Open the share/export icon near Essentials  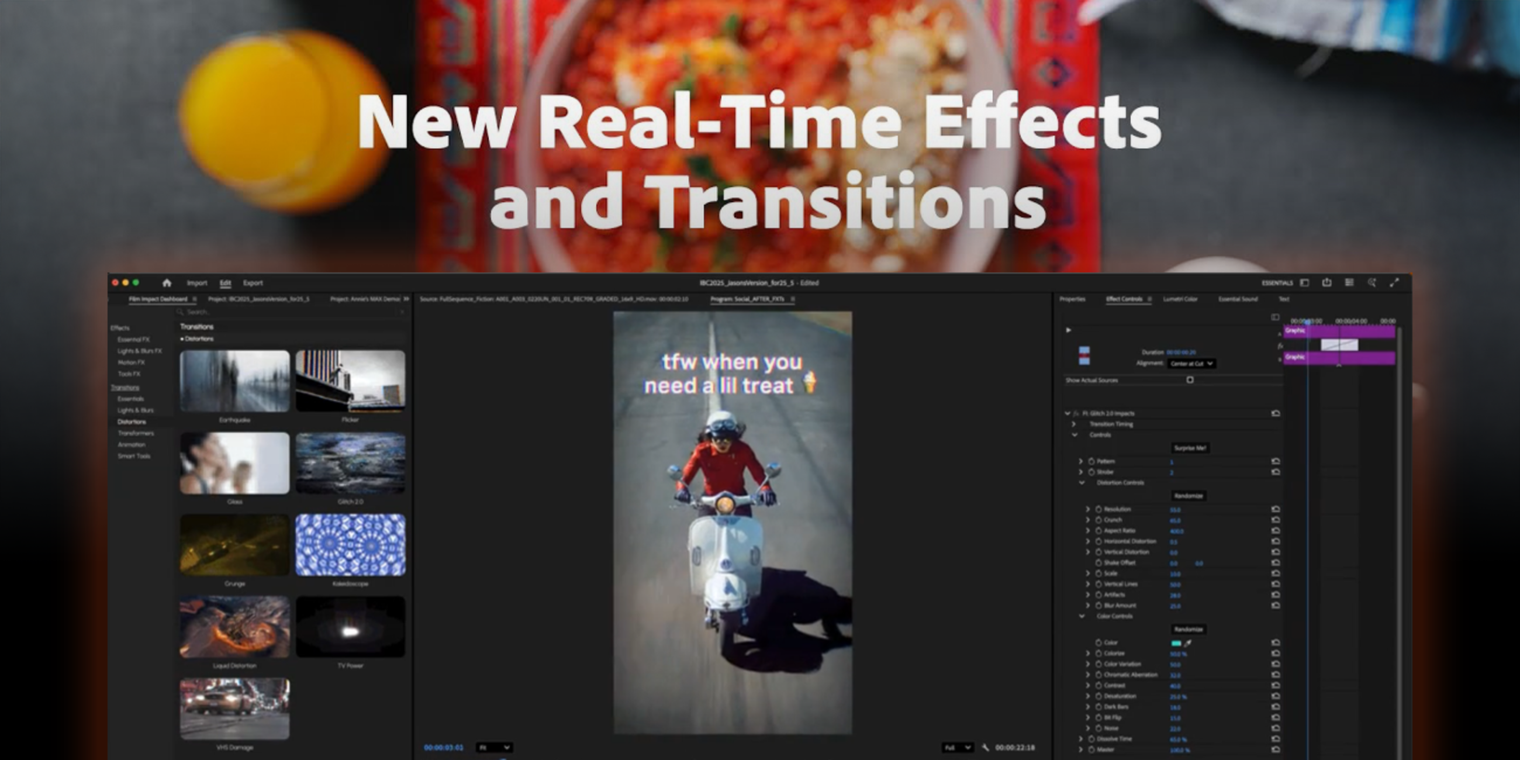point(1327,283)
